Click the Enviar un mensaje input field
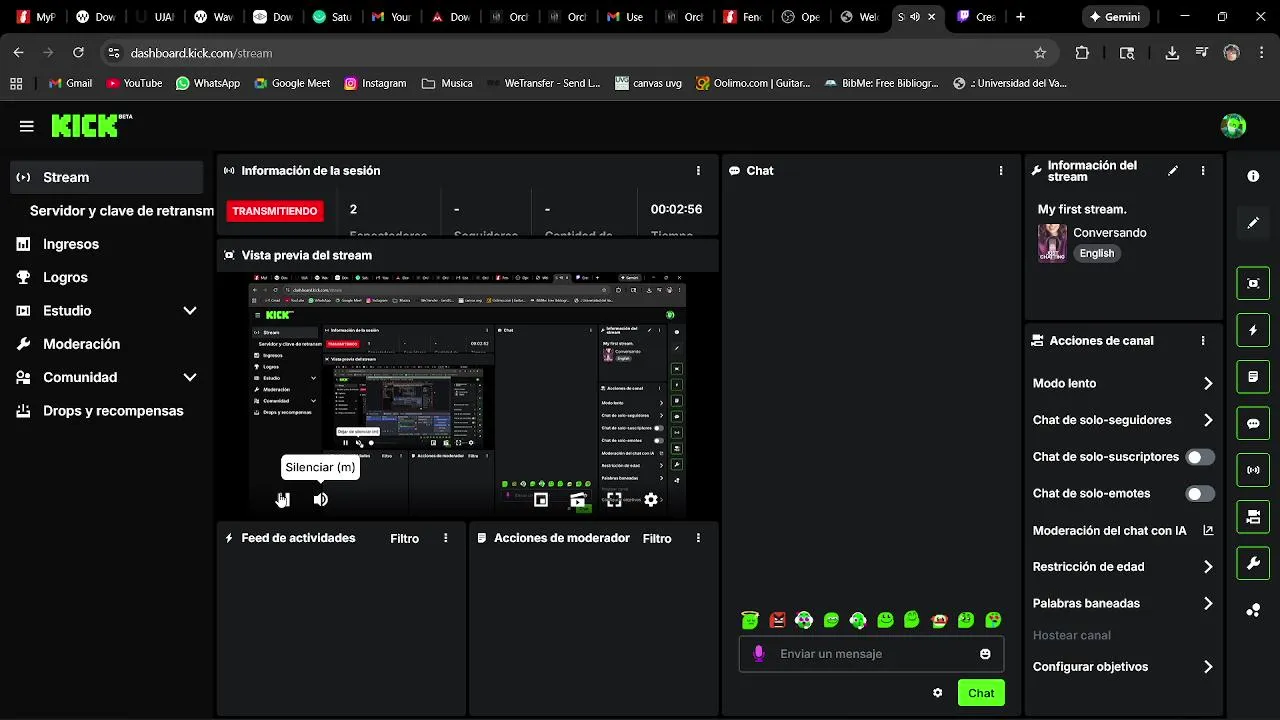 [x=871, y=654]
